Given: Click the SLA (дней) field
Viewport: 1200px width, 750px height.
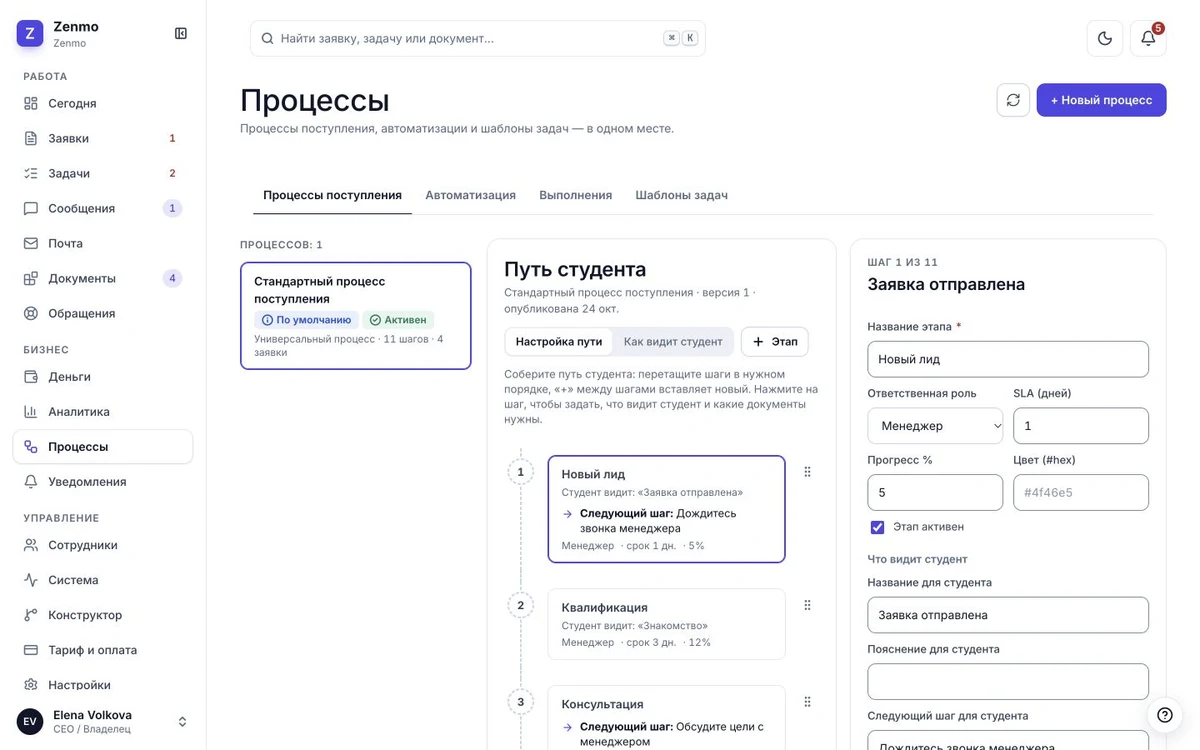Looking at the screenshot, I should coord(1081,426).
